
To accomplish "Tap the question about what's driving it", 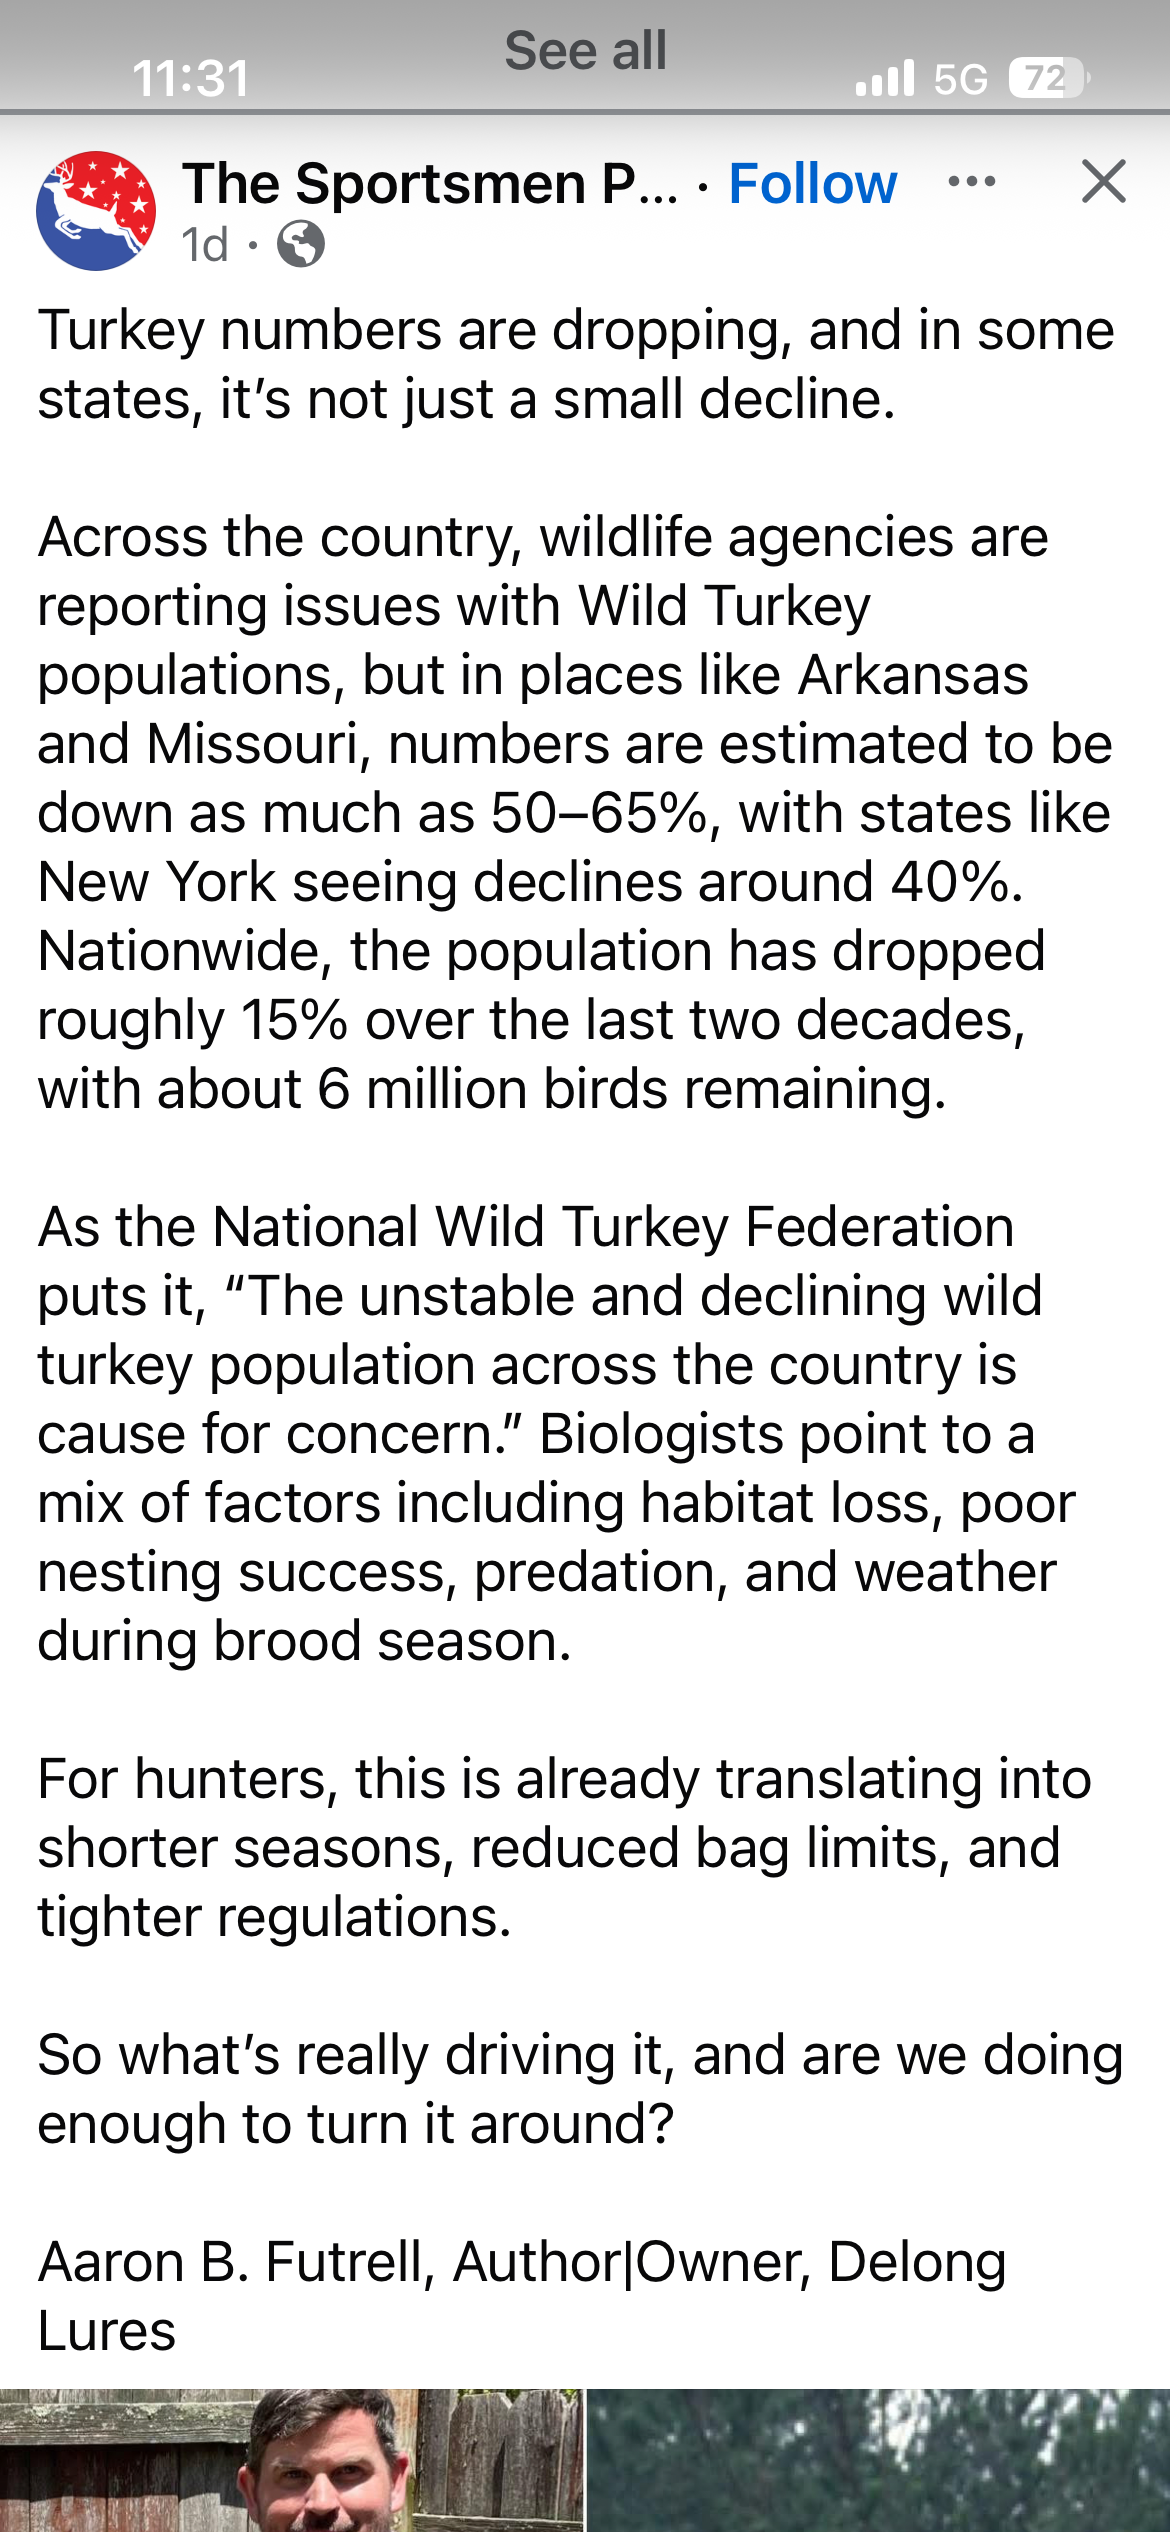I will (581, 2089).
